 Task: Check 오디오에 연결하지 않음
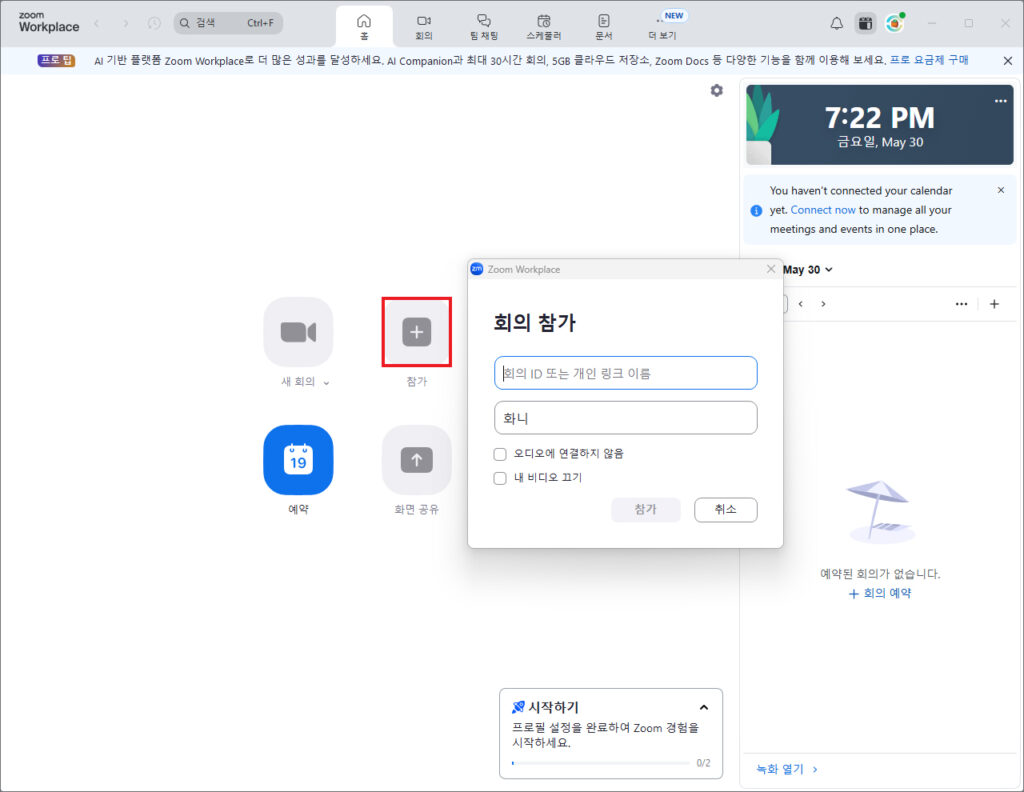[x=500, y=454]
